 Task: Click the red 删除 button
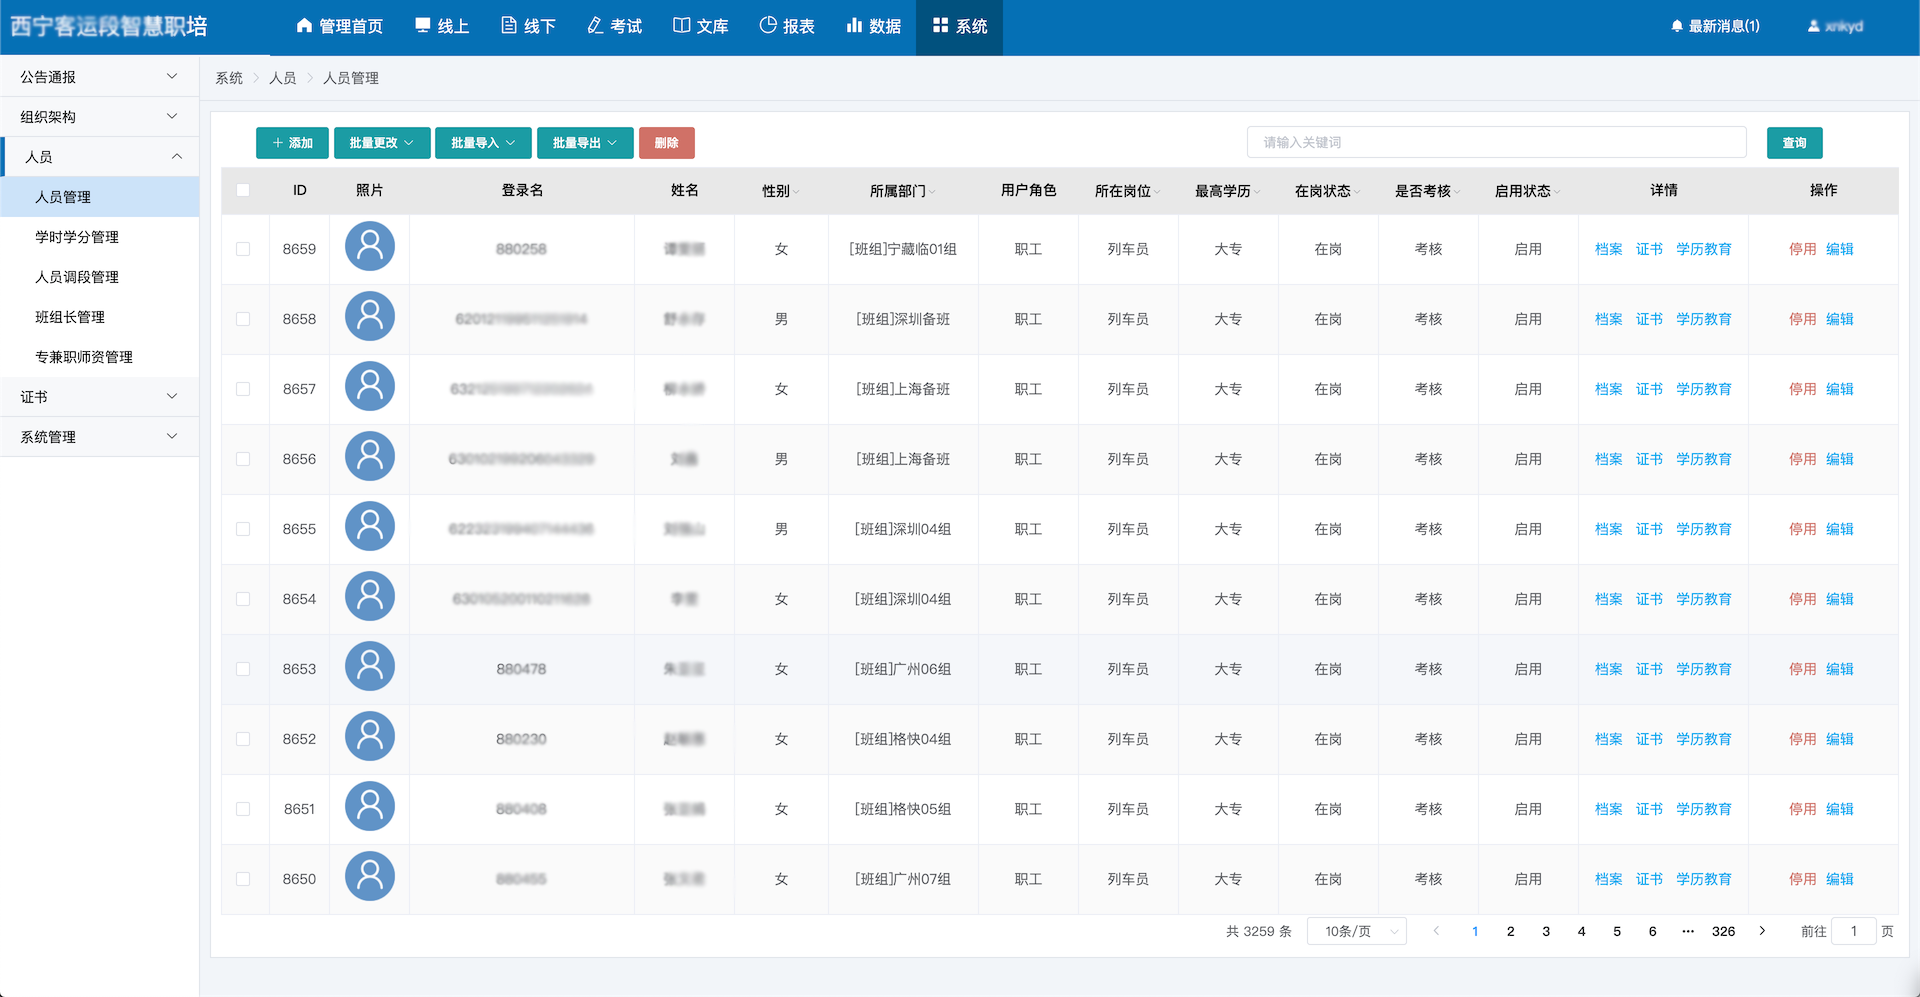coord(667,143)
